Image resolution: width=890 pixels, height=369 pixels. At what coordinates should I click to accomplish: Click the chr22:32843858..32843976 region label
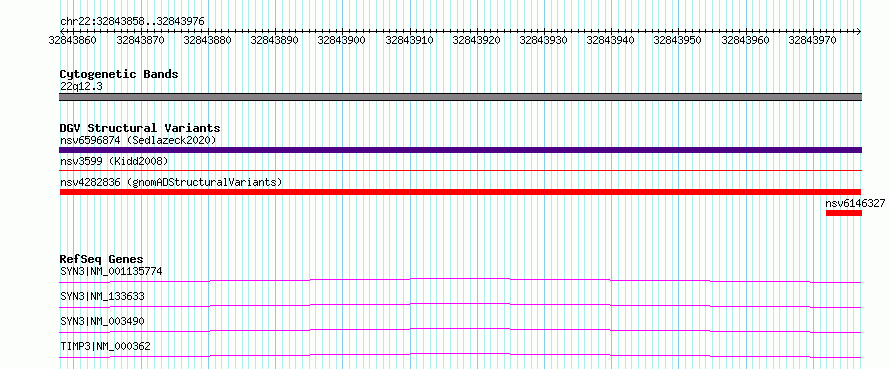(132, 21)
